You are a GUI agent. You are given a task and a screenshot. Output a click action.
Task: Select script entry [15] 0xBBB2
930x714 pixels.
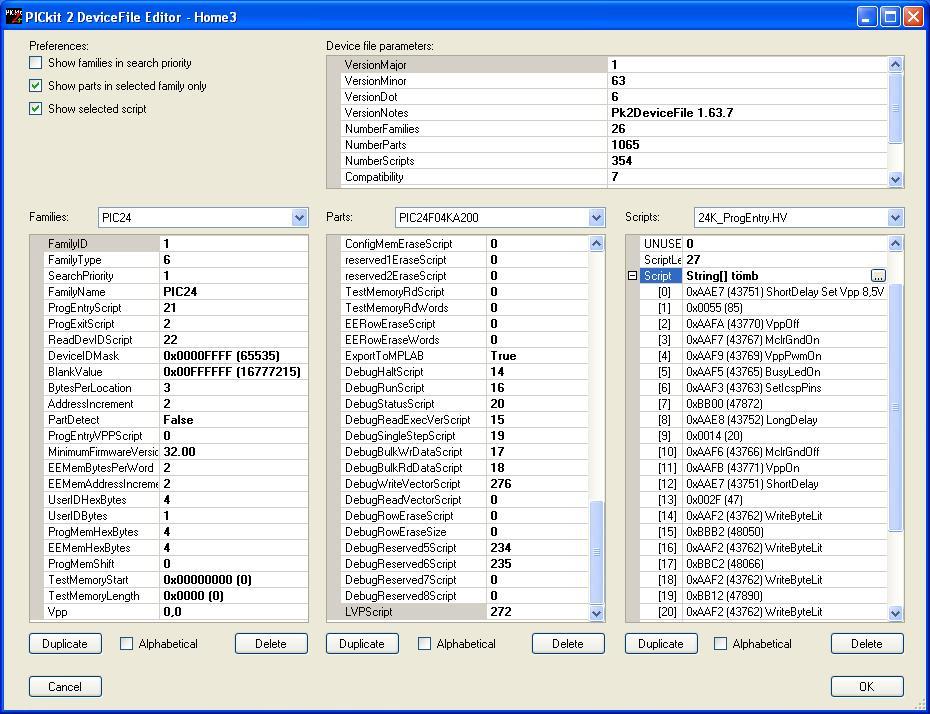click(x=763, y=532)
